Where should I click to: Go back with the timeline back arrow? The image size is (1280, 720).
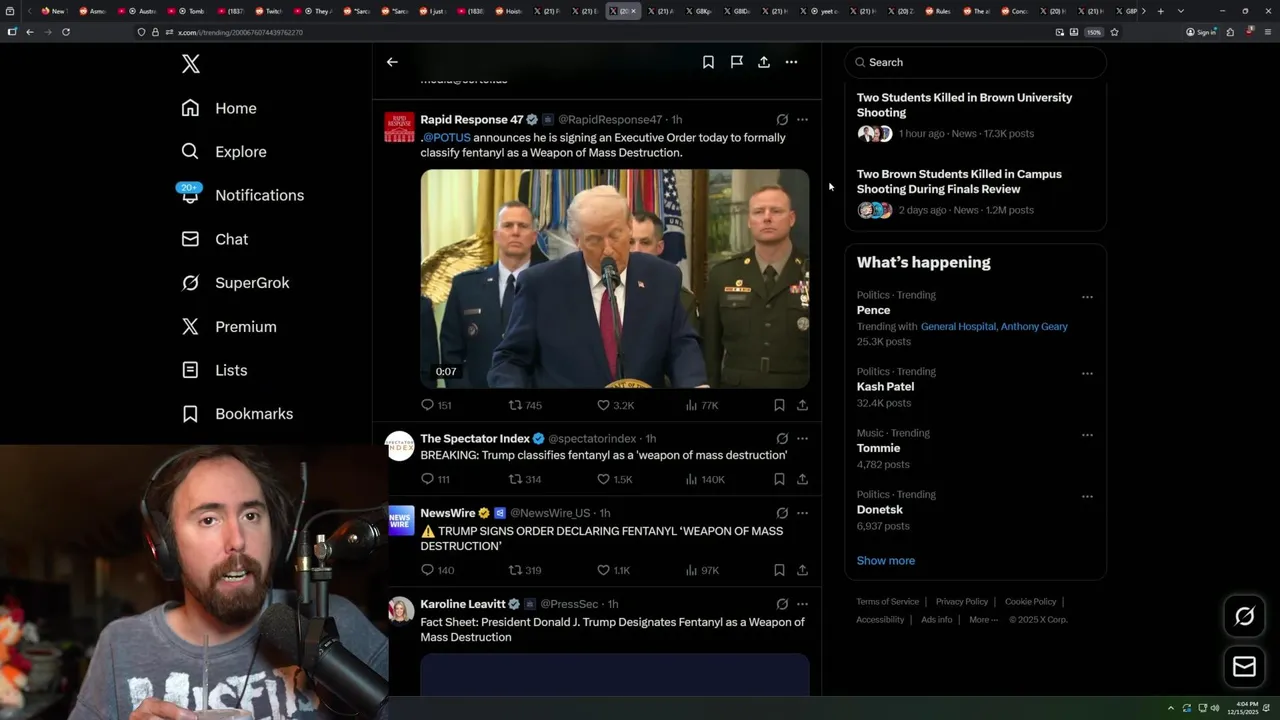tap(392, 62)
